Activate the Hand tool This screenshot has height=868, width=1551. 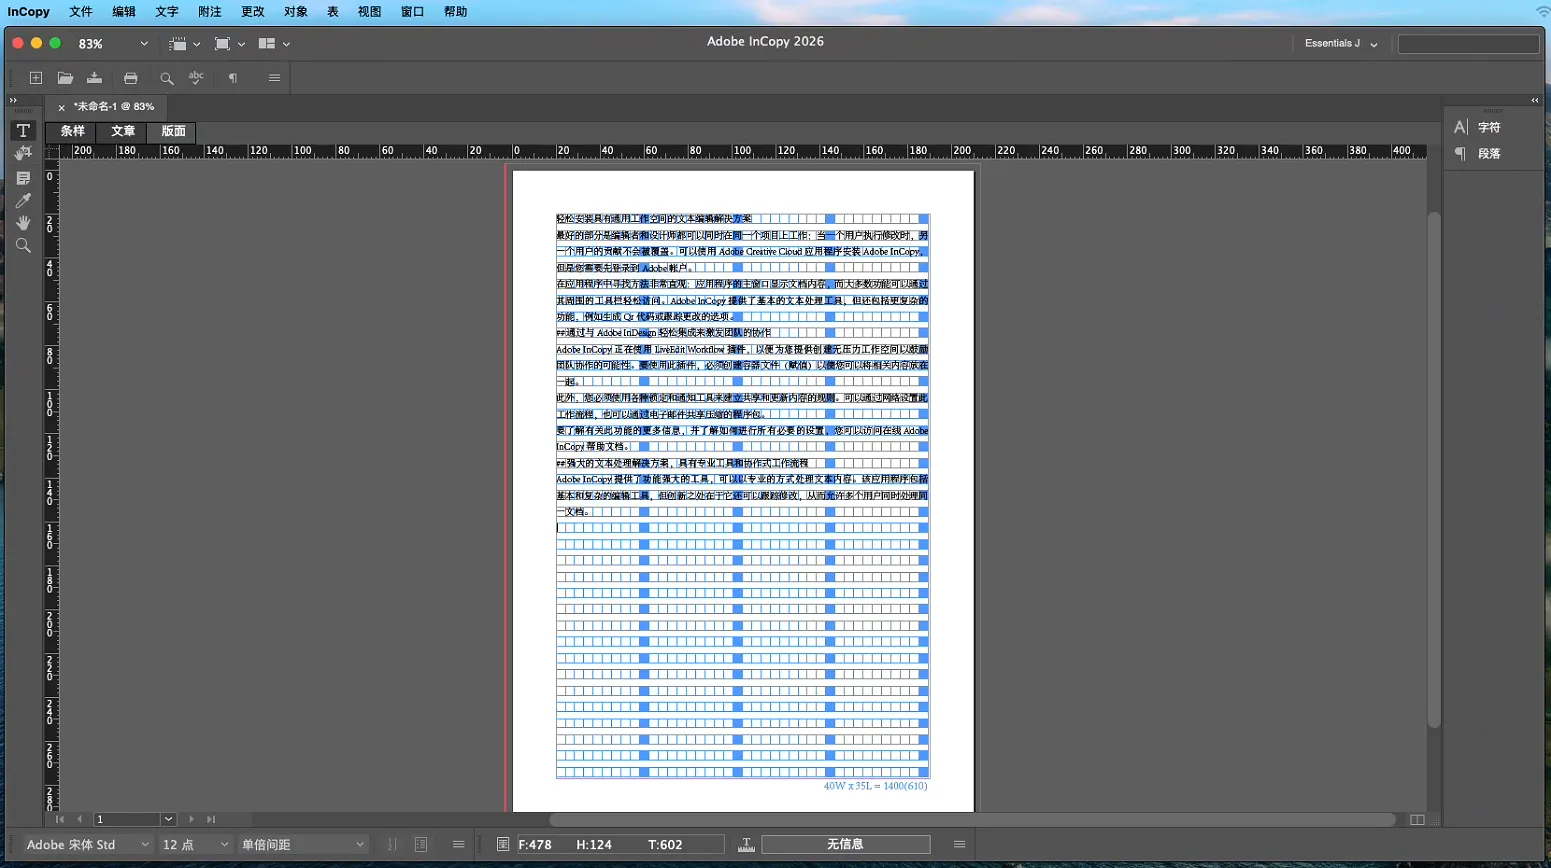pos(23,223)
